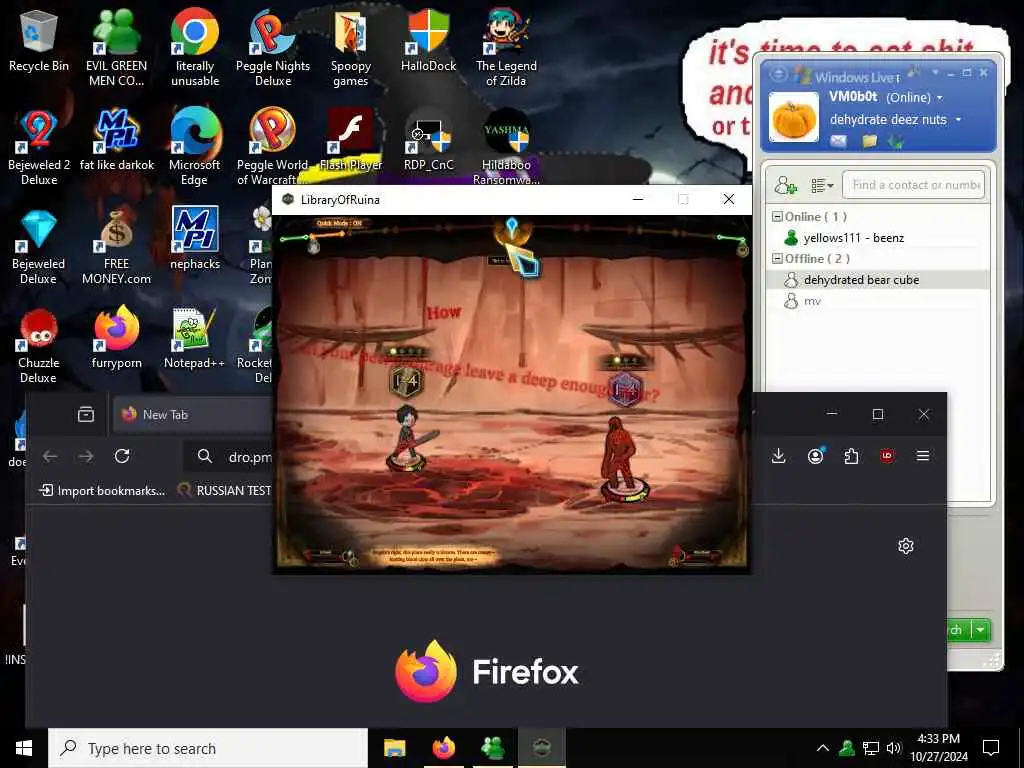
Task: Open Firefox hamburger application menu
Action: (923, 456)
